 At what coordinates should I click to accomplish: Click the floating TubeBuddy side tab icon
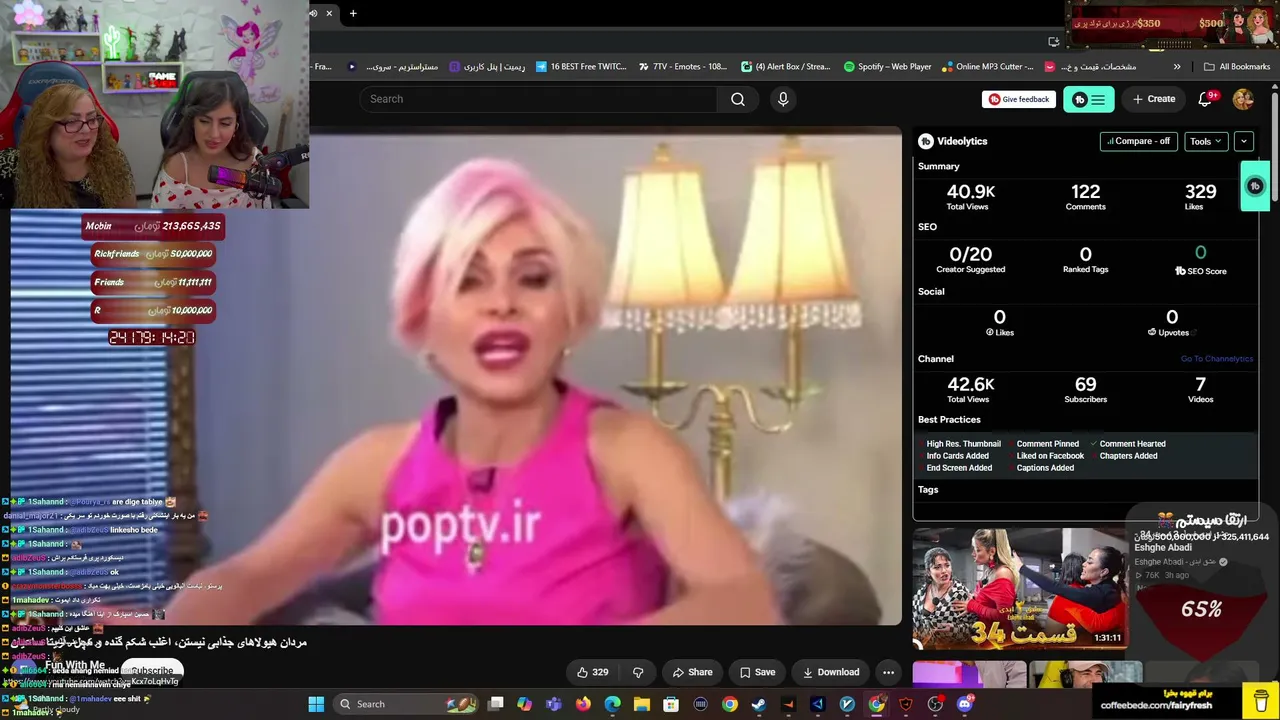point(1255,186)
